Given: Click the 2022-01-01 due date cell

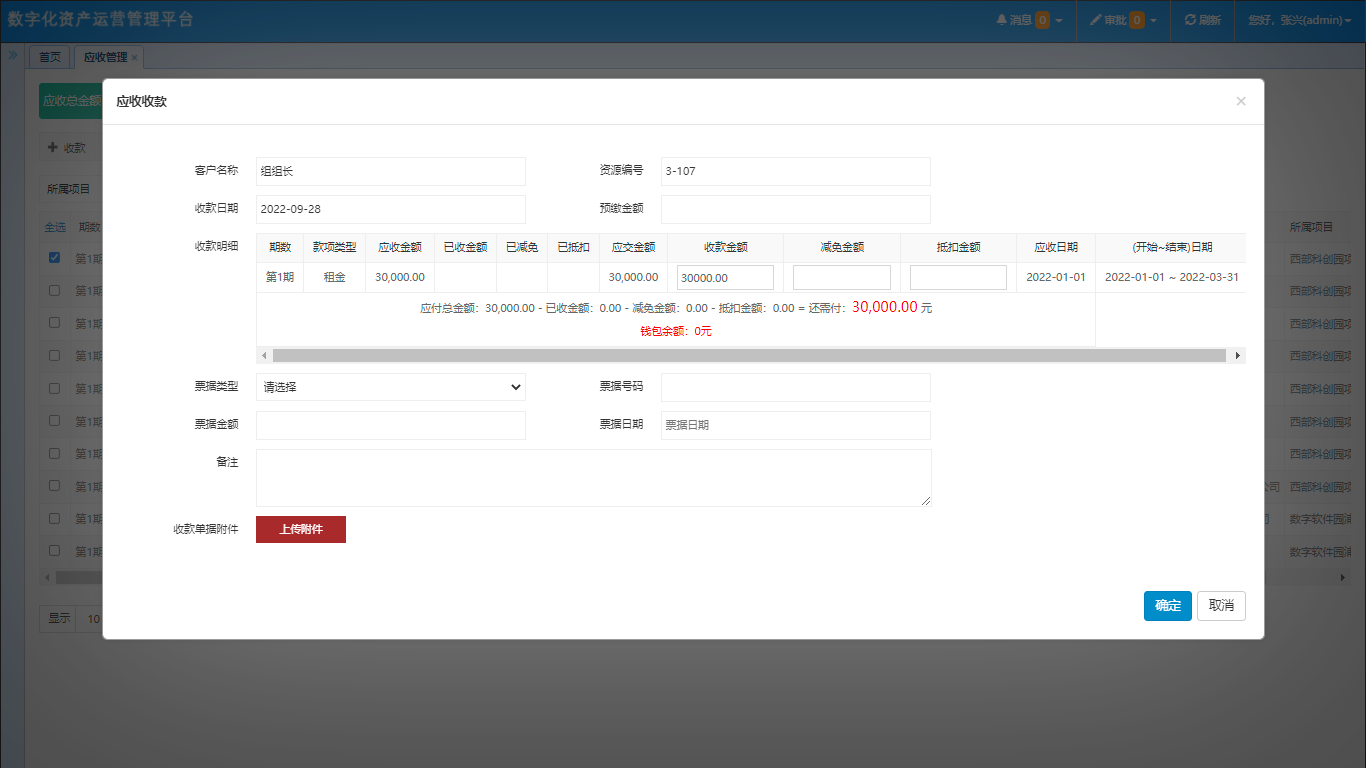Looking at the screenshot, I should pos(1056,277).
